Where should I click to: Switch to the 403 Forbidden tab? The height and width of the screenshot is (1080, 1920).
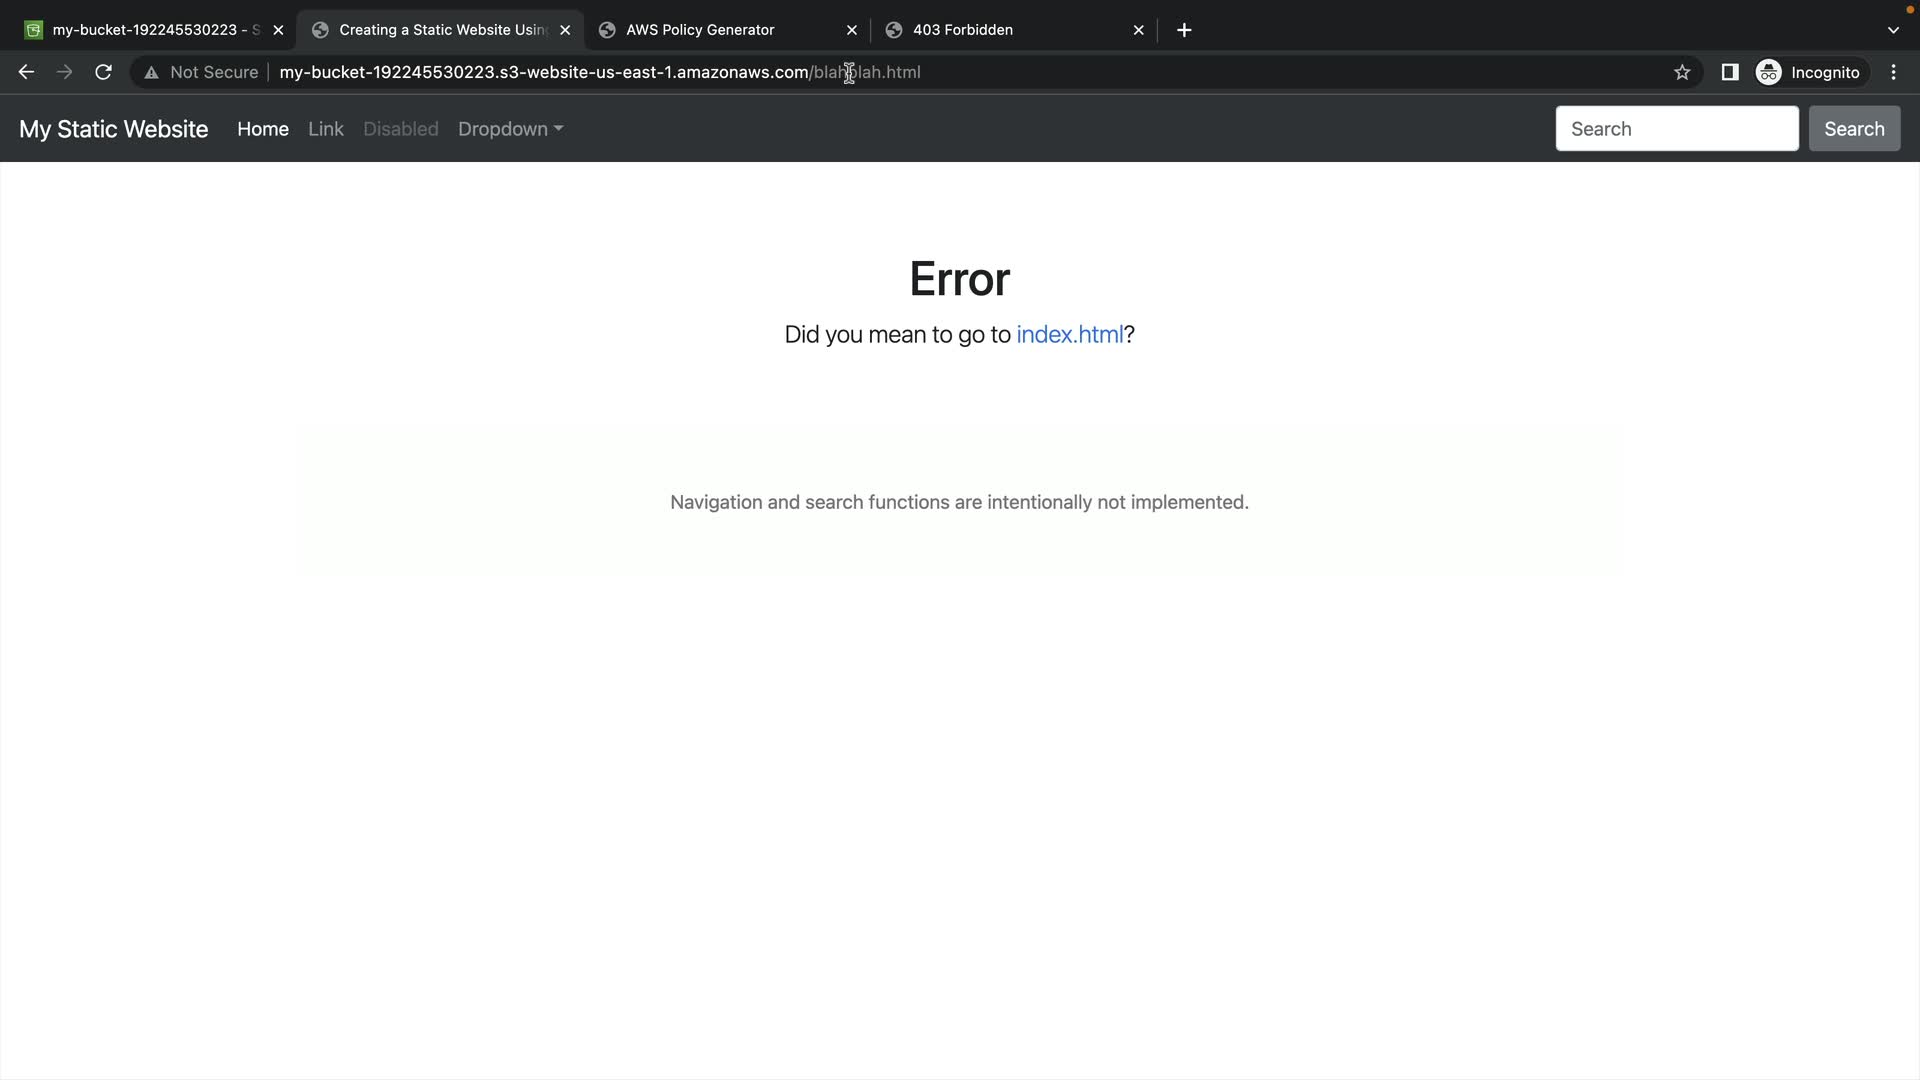coord(962,30)
